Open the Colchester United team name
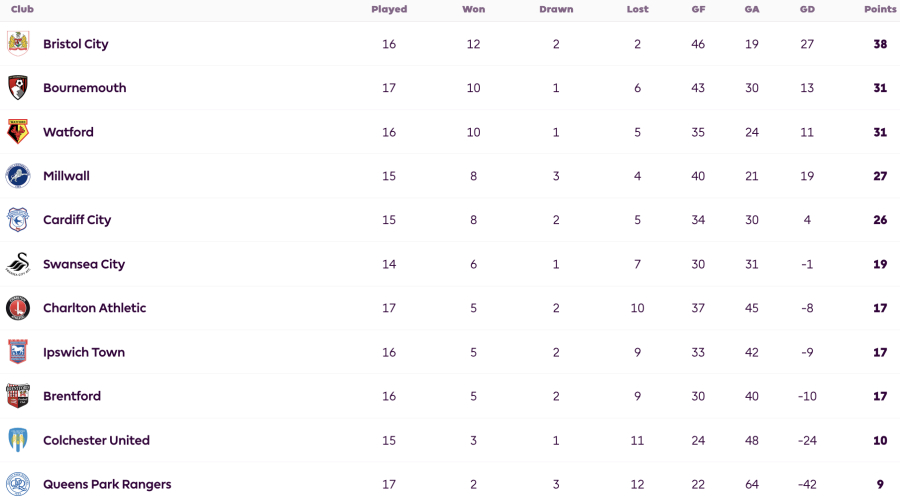Image resolution: width=900 pixels, height=500 pixels. (x=96, y=440)
